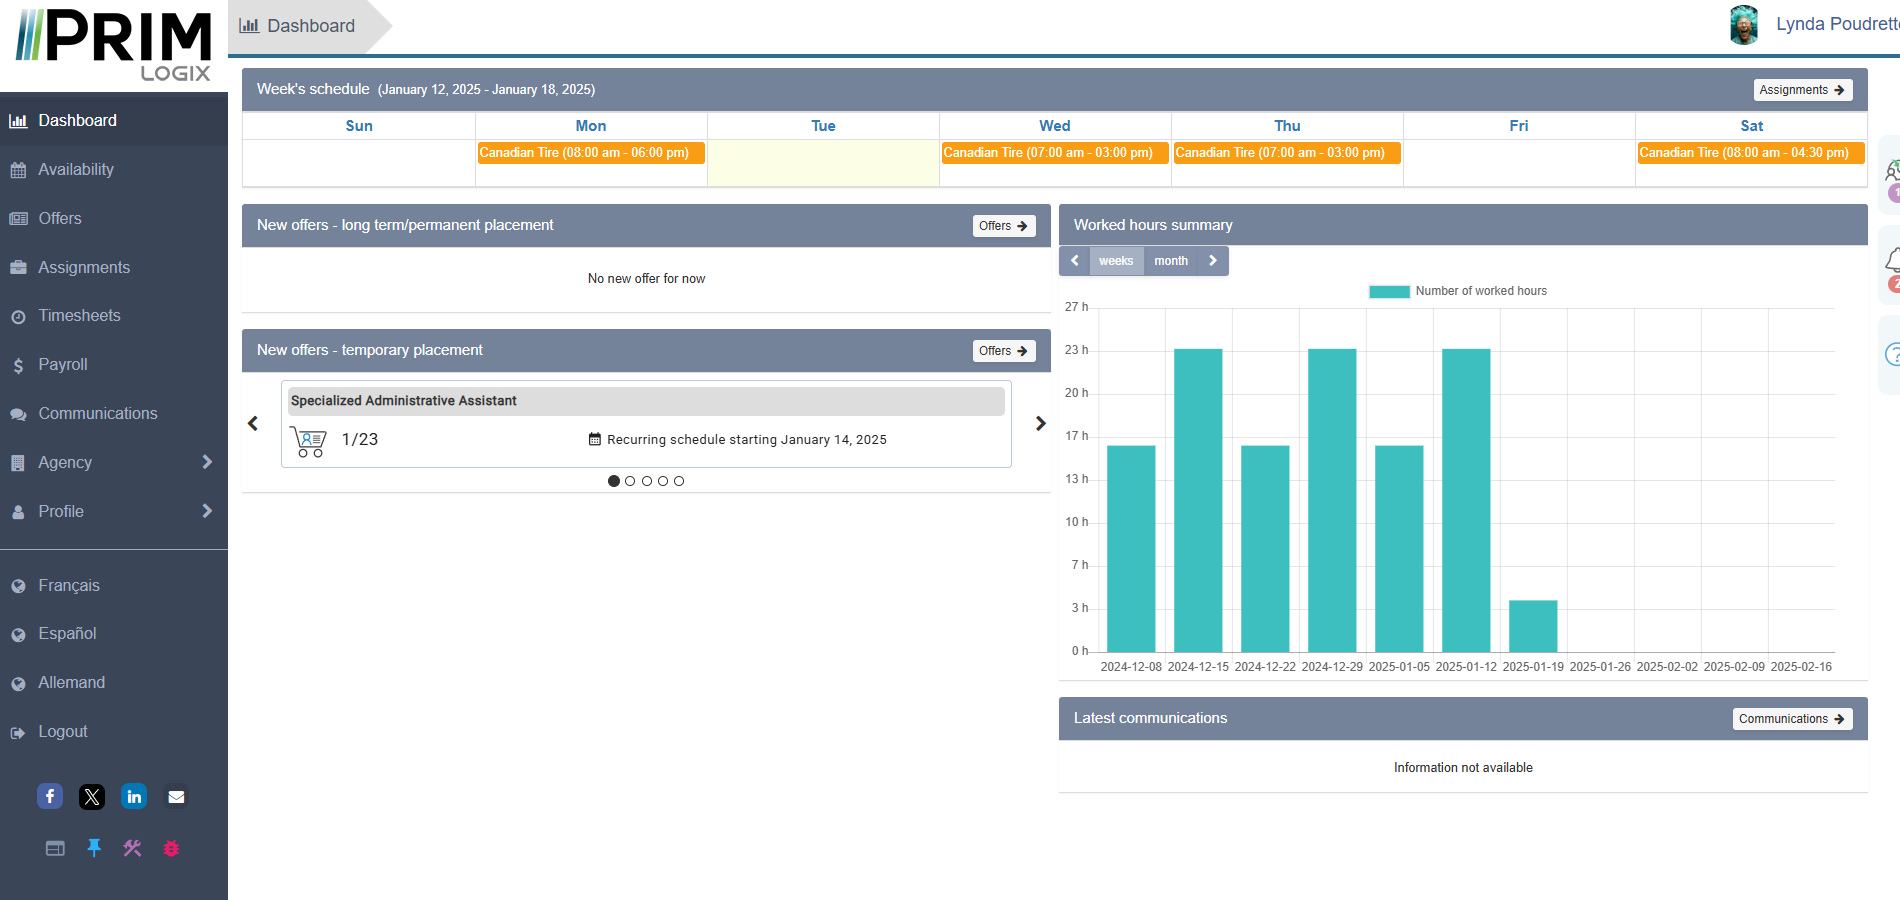Screen dimensions: 1900x900
Task: Switch worked hours view to weeks
Action: [1115, 261]
